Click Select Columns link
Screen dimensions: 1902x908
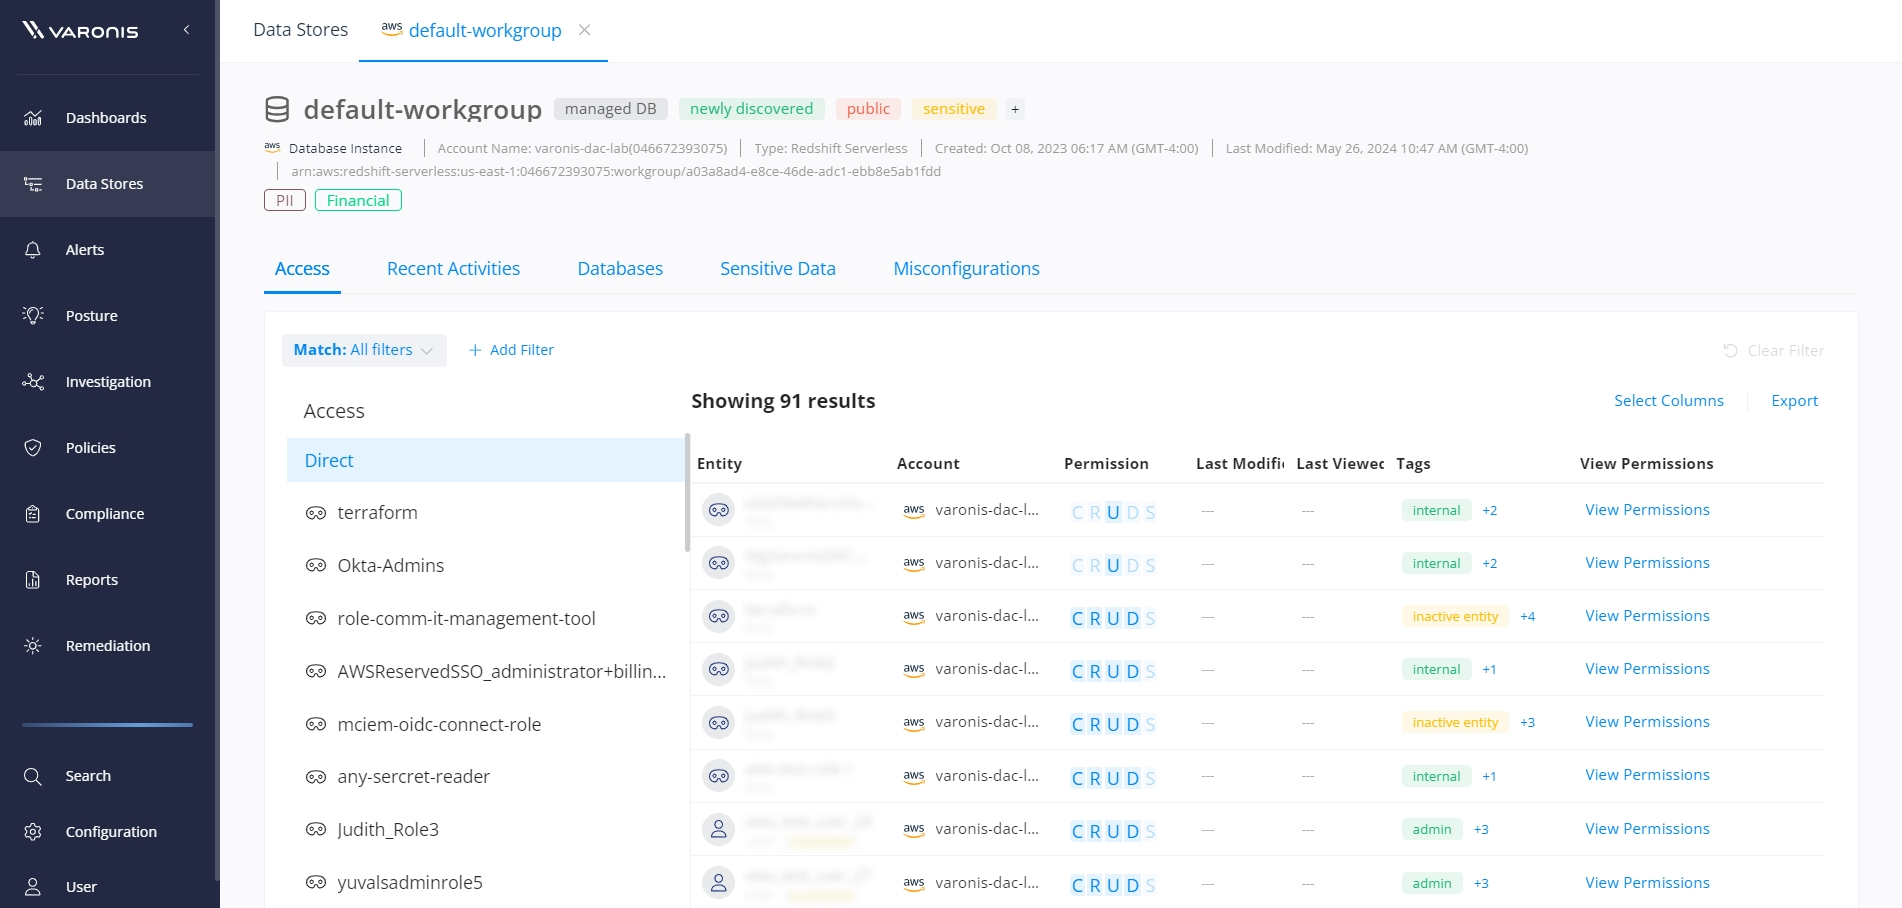pos(1669,401)
